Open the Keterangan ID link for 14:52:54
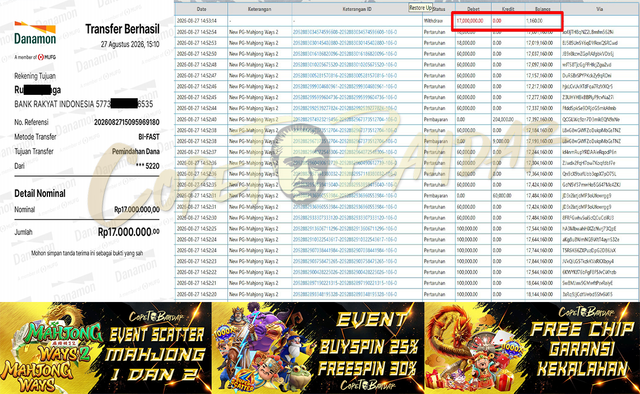Image resolution: width=640 pixels, height=394 pixels. [x=344, y=32]
